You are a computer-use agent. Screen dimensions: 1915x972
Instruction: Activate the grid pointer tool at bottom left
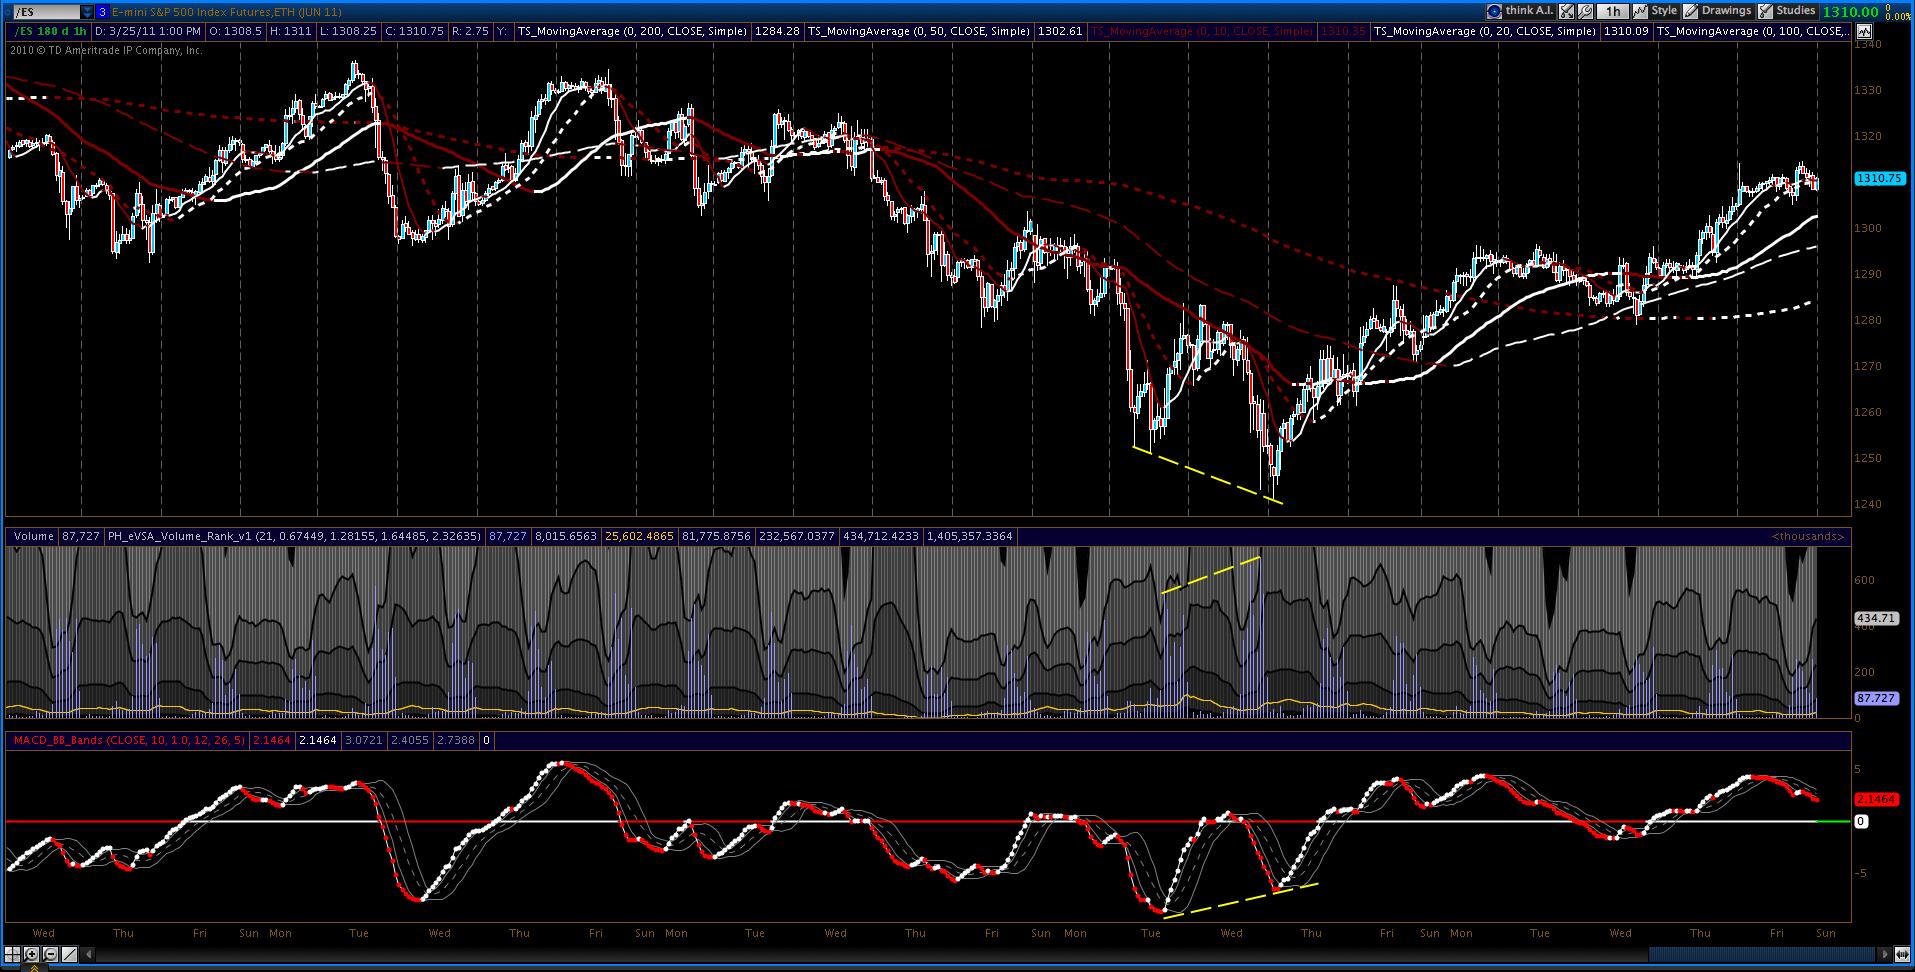[13, 954]
